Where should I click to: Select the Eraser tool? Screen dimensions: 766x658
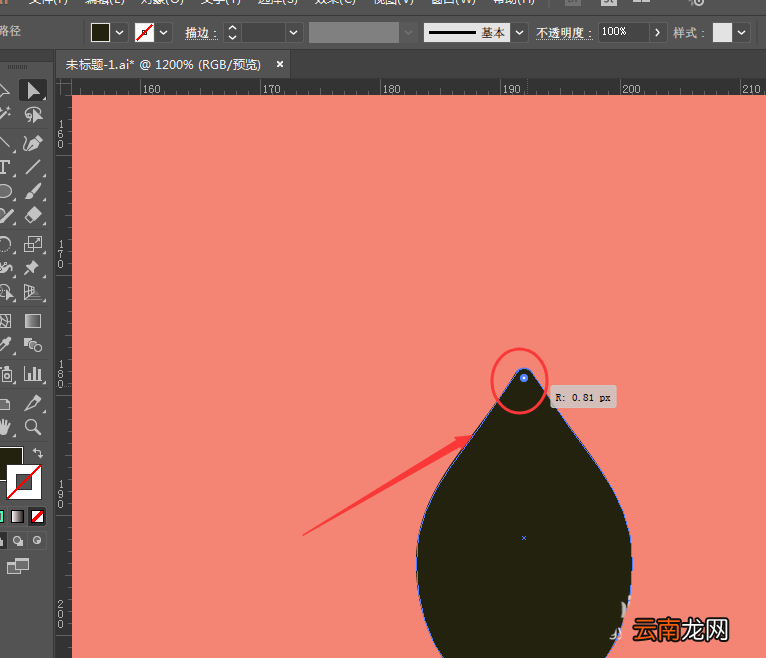pyautogui.click(x=33, y=215)
